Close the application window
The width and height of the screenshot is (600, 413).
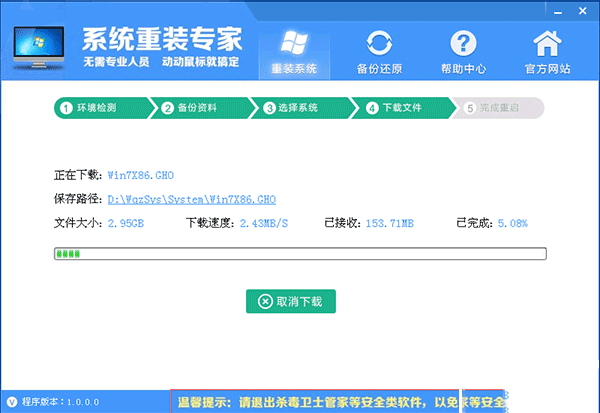582,11
